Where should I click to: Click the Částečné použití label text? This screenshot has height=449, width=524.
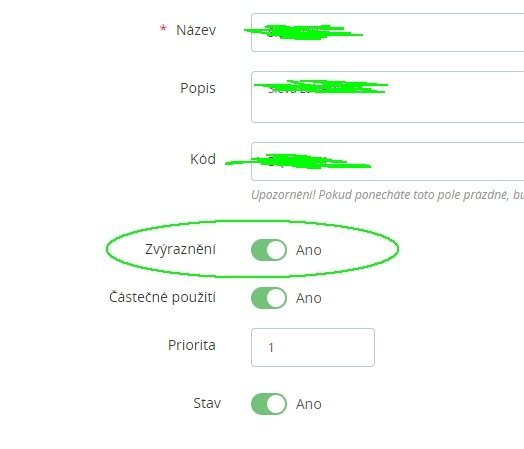(x=162, y=297)
